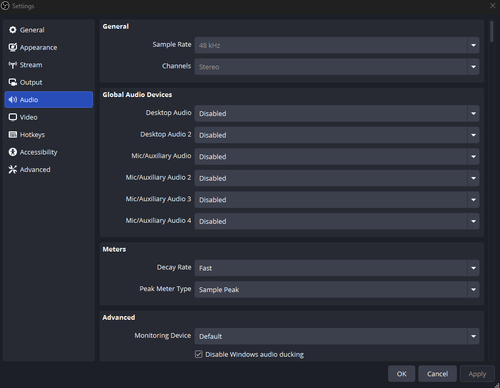Click the 'Monitoring Device' label

click(163, 336)
